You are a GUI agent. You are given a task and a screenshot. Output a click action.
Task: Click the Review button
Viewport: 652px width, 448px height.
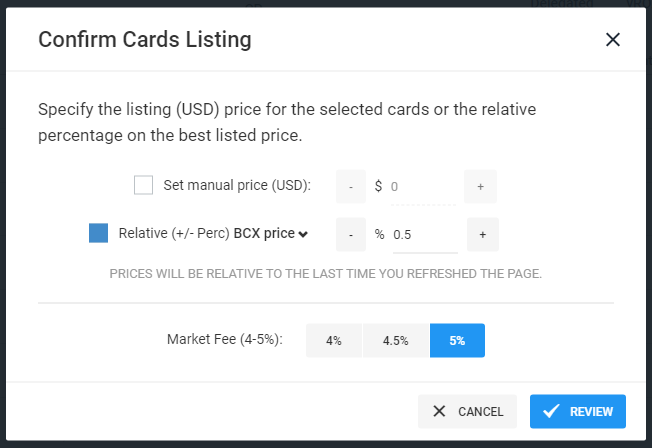(578, 411)
